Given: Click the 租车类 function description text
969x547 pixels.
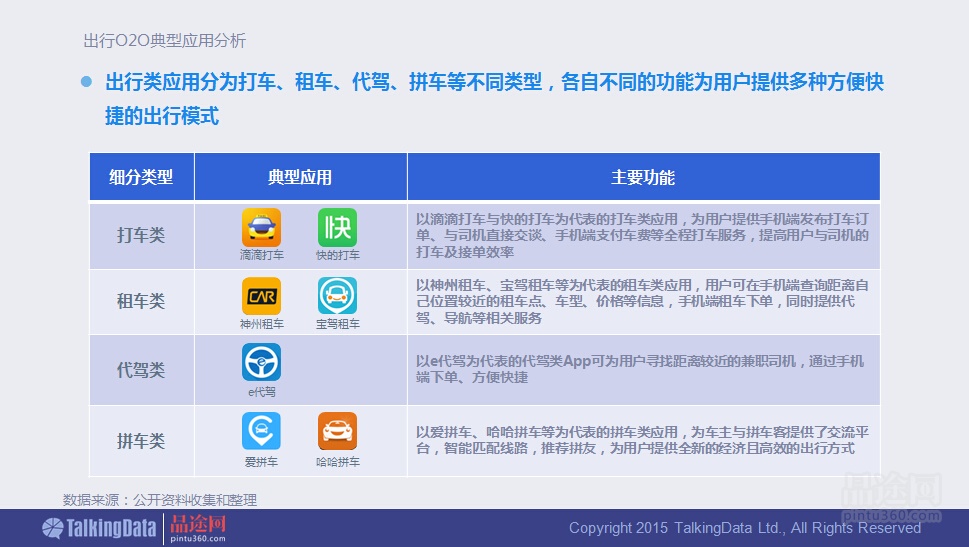Looking at the screenshot, I should tap(642, 302).
